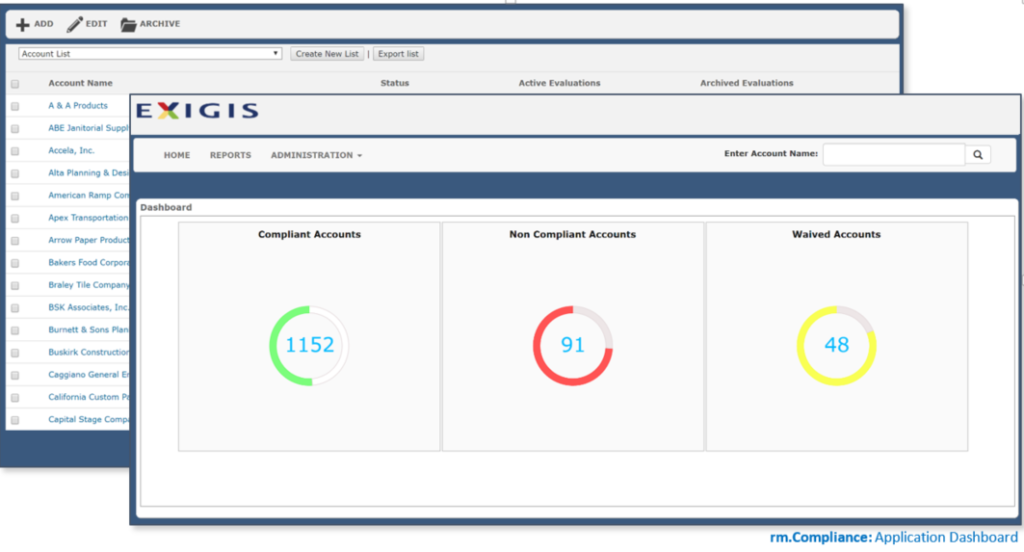
Task: Open the Reports menu item
Action: click(x=231, y=155)
